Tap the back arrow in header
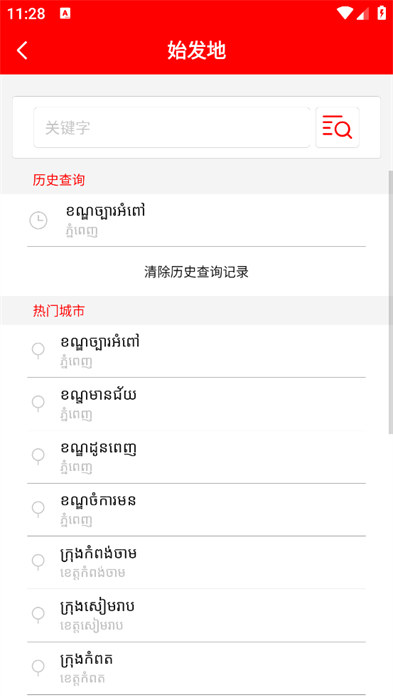Viewport: 393px width, 700px height. point(22,50)
